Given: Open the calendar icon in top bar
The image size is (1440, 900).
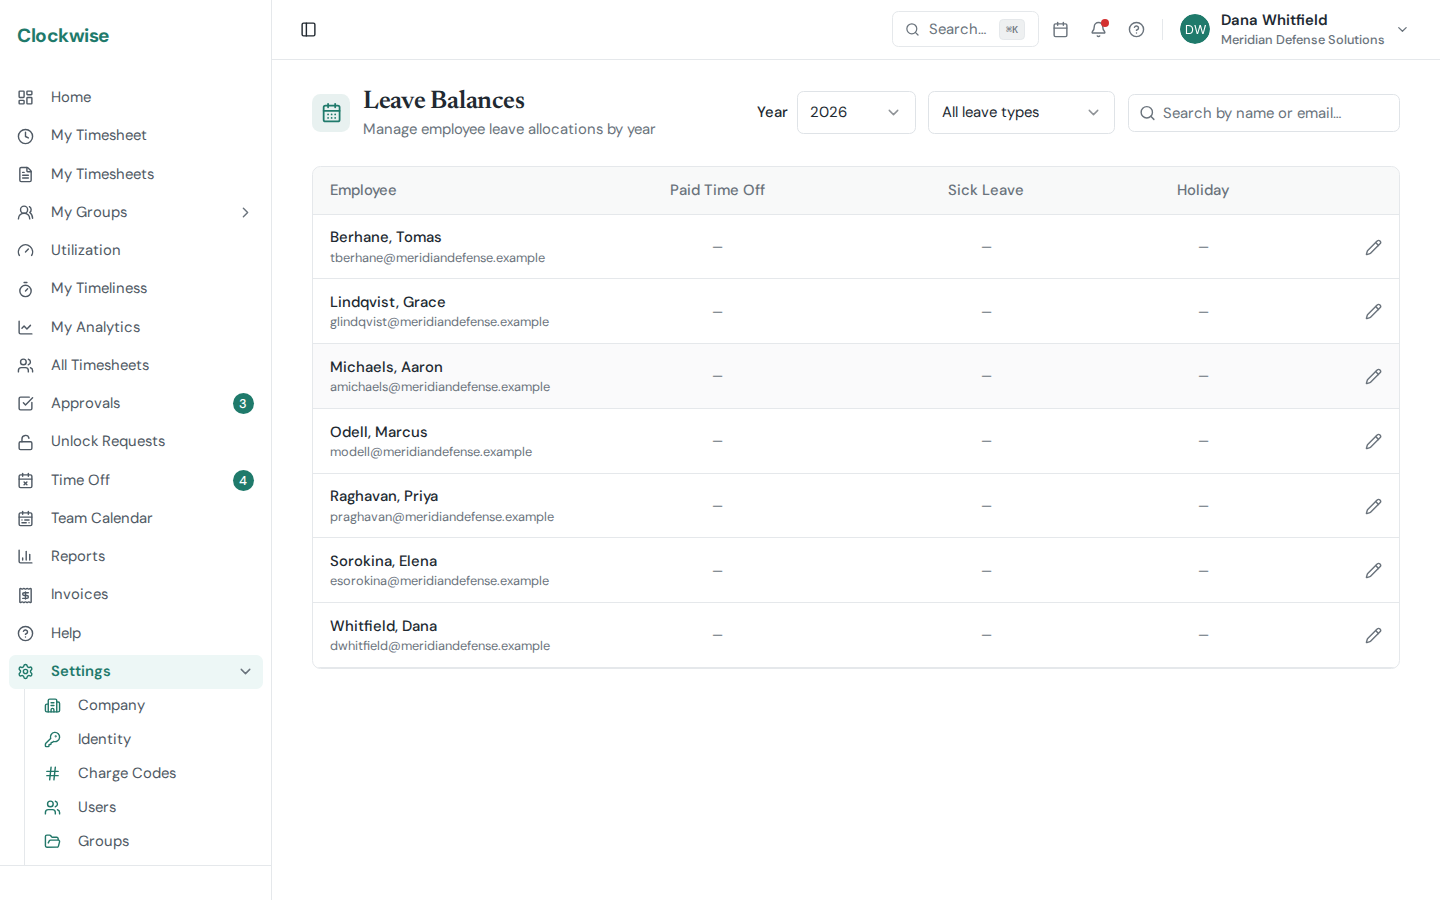Looking at the screenshot, I should (1061, 30).
